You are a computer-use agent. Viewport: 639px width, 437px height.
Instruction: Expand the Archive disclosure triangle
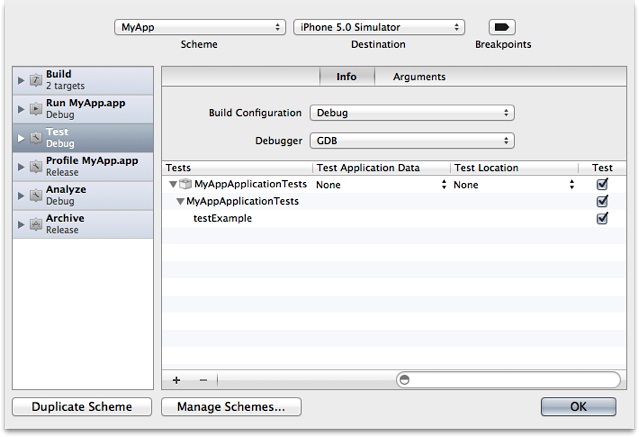pyautogui.click(x=21, y=225)
